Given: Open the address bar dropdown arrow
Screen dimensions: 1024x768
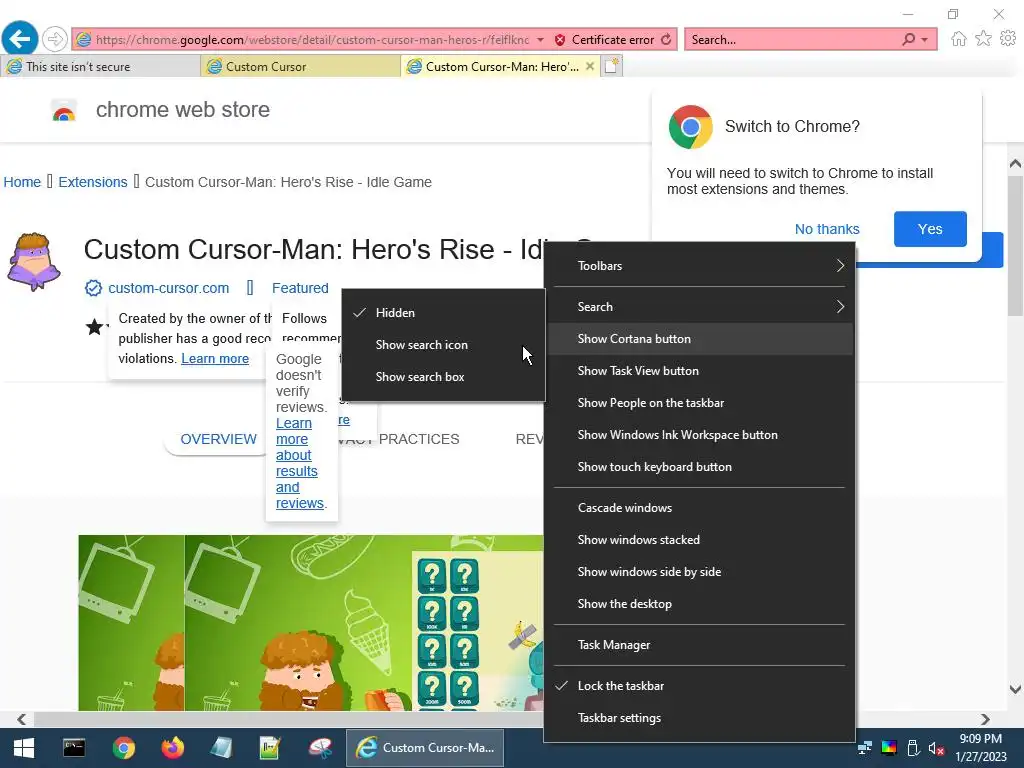Looking at the screenshot, I should (x=540, y=40).
